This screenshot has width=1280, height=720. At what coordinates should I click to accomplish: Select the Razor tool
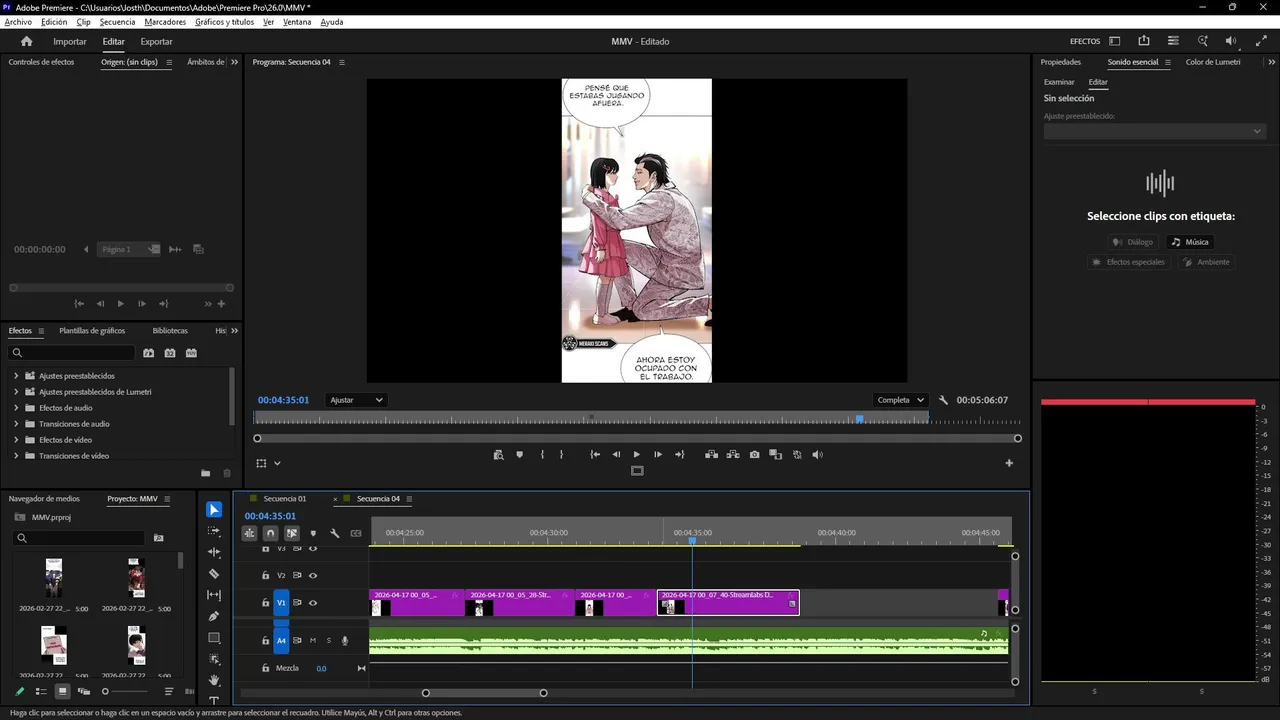pos(214,574)
